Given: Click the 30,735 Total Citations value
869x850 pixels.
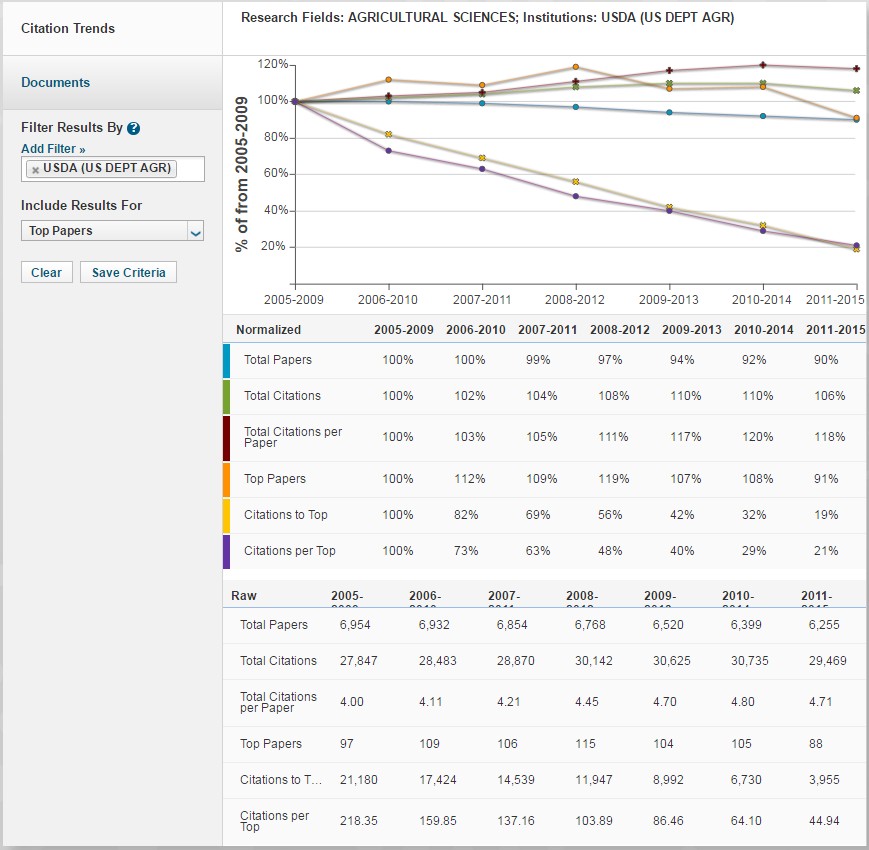Looking at the screenshot, I should 750,661.
